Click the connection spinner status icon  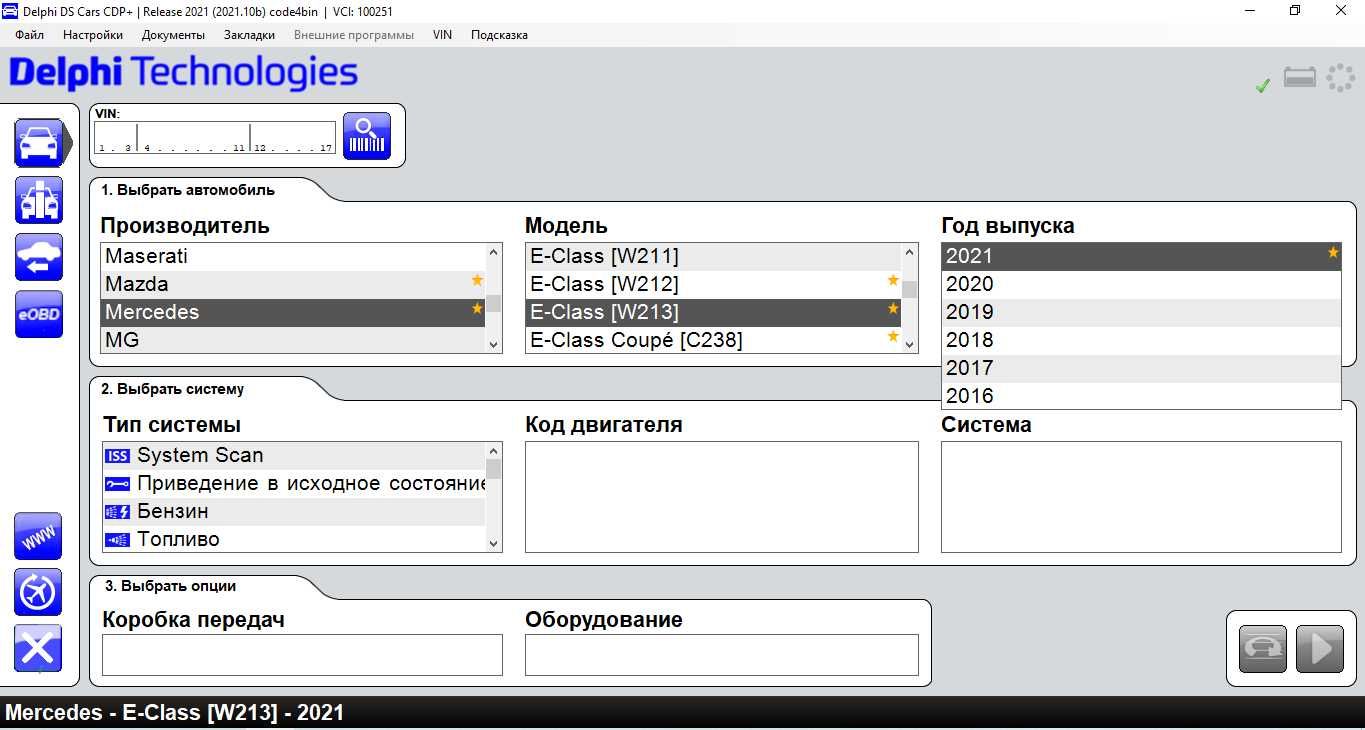(x=1340, y=77)
